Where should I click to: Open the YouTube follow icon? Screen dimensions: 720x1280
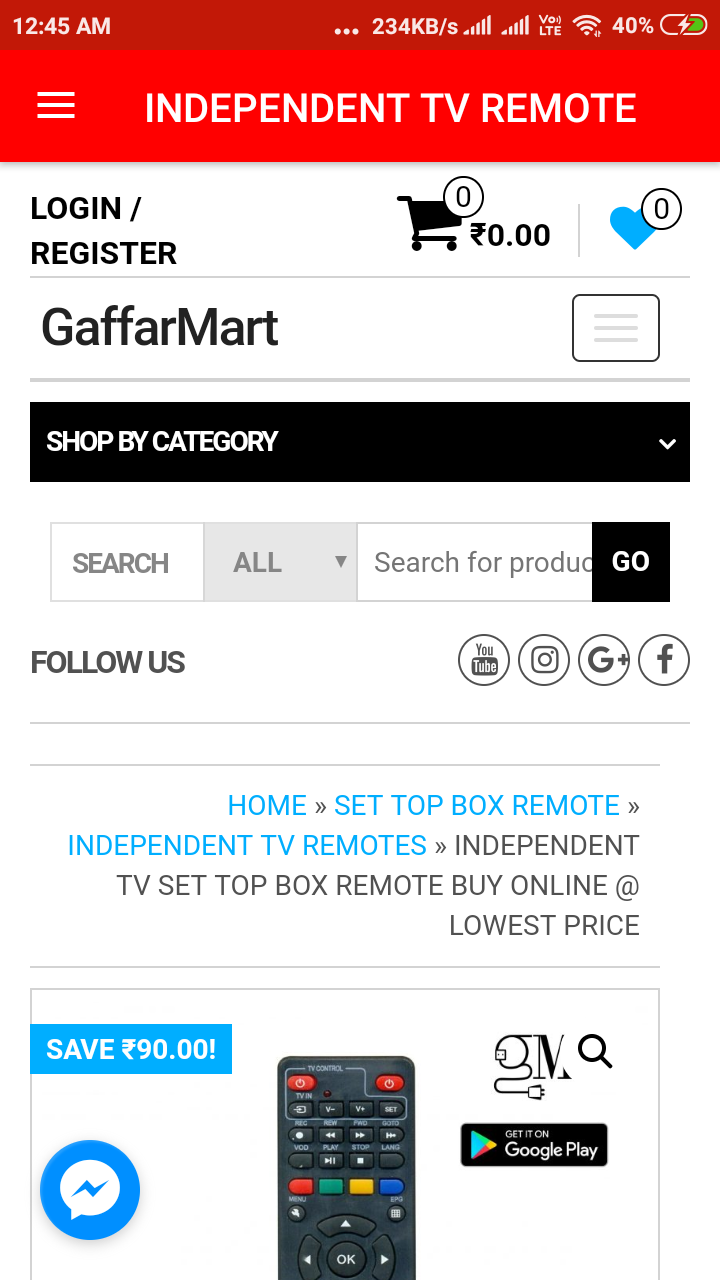tap(484, 660)
